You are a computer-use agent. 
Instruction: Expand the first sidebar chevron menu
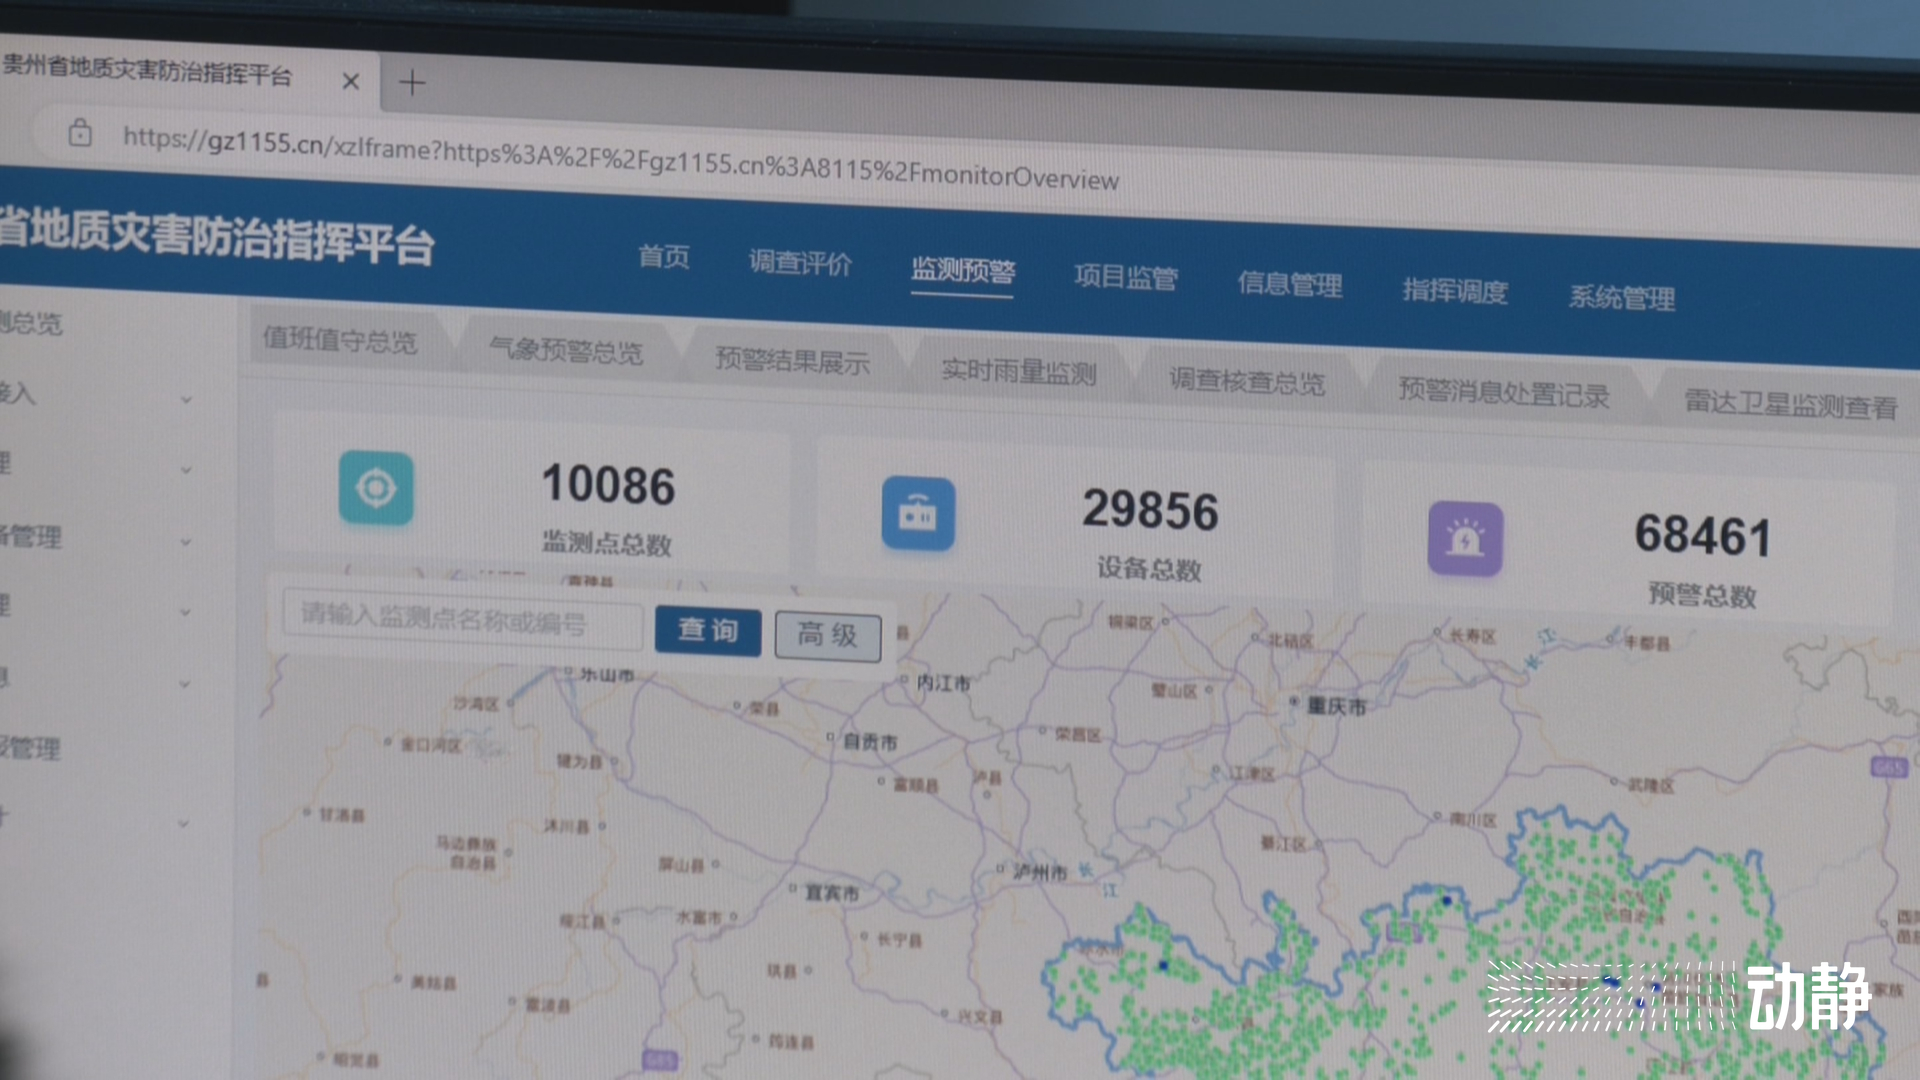pyautogui.click(x=186, y=400)
